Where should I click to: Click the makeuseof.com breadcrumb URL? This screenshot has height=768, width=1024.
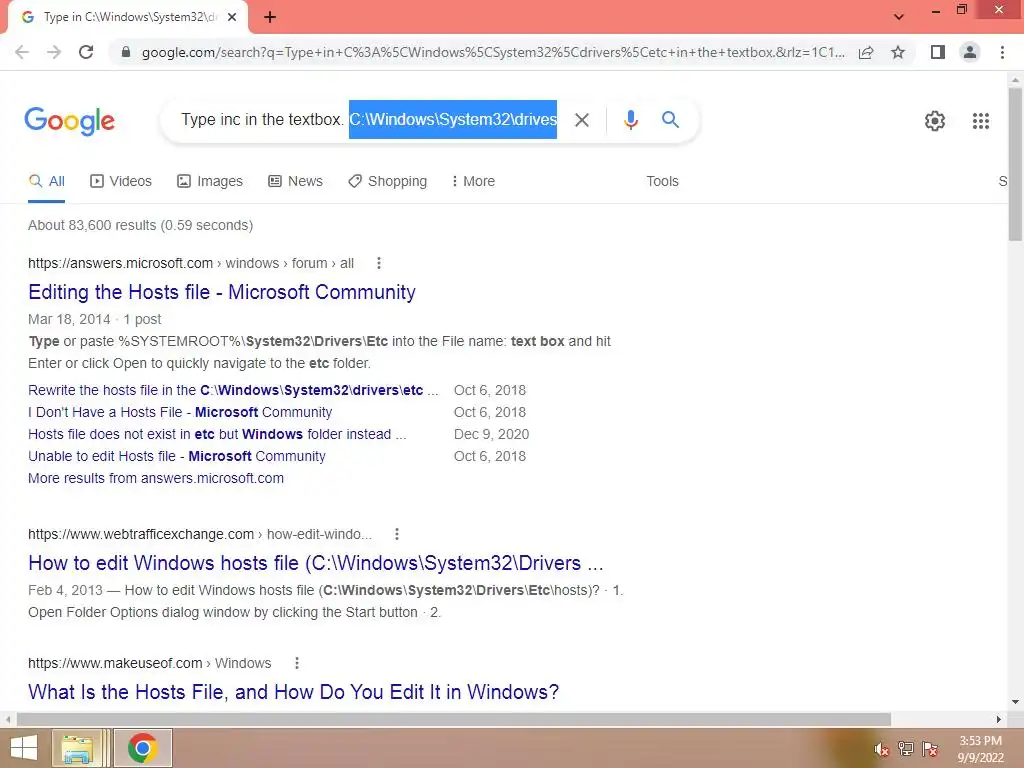(150, 664)
